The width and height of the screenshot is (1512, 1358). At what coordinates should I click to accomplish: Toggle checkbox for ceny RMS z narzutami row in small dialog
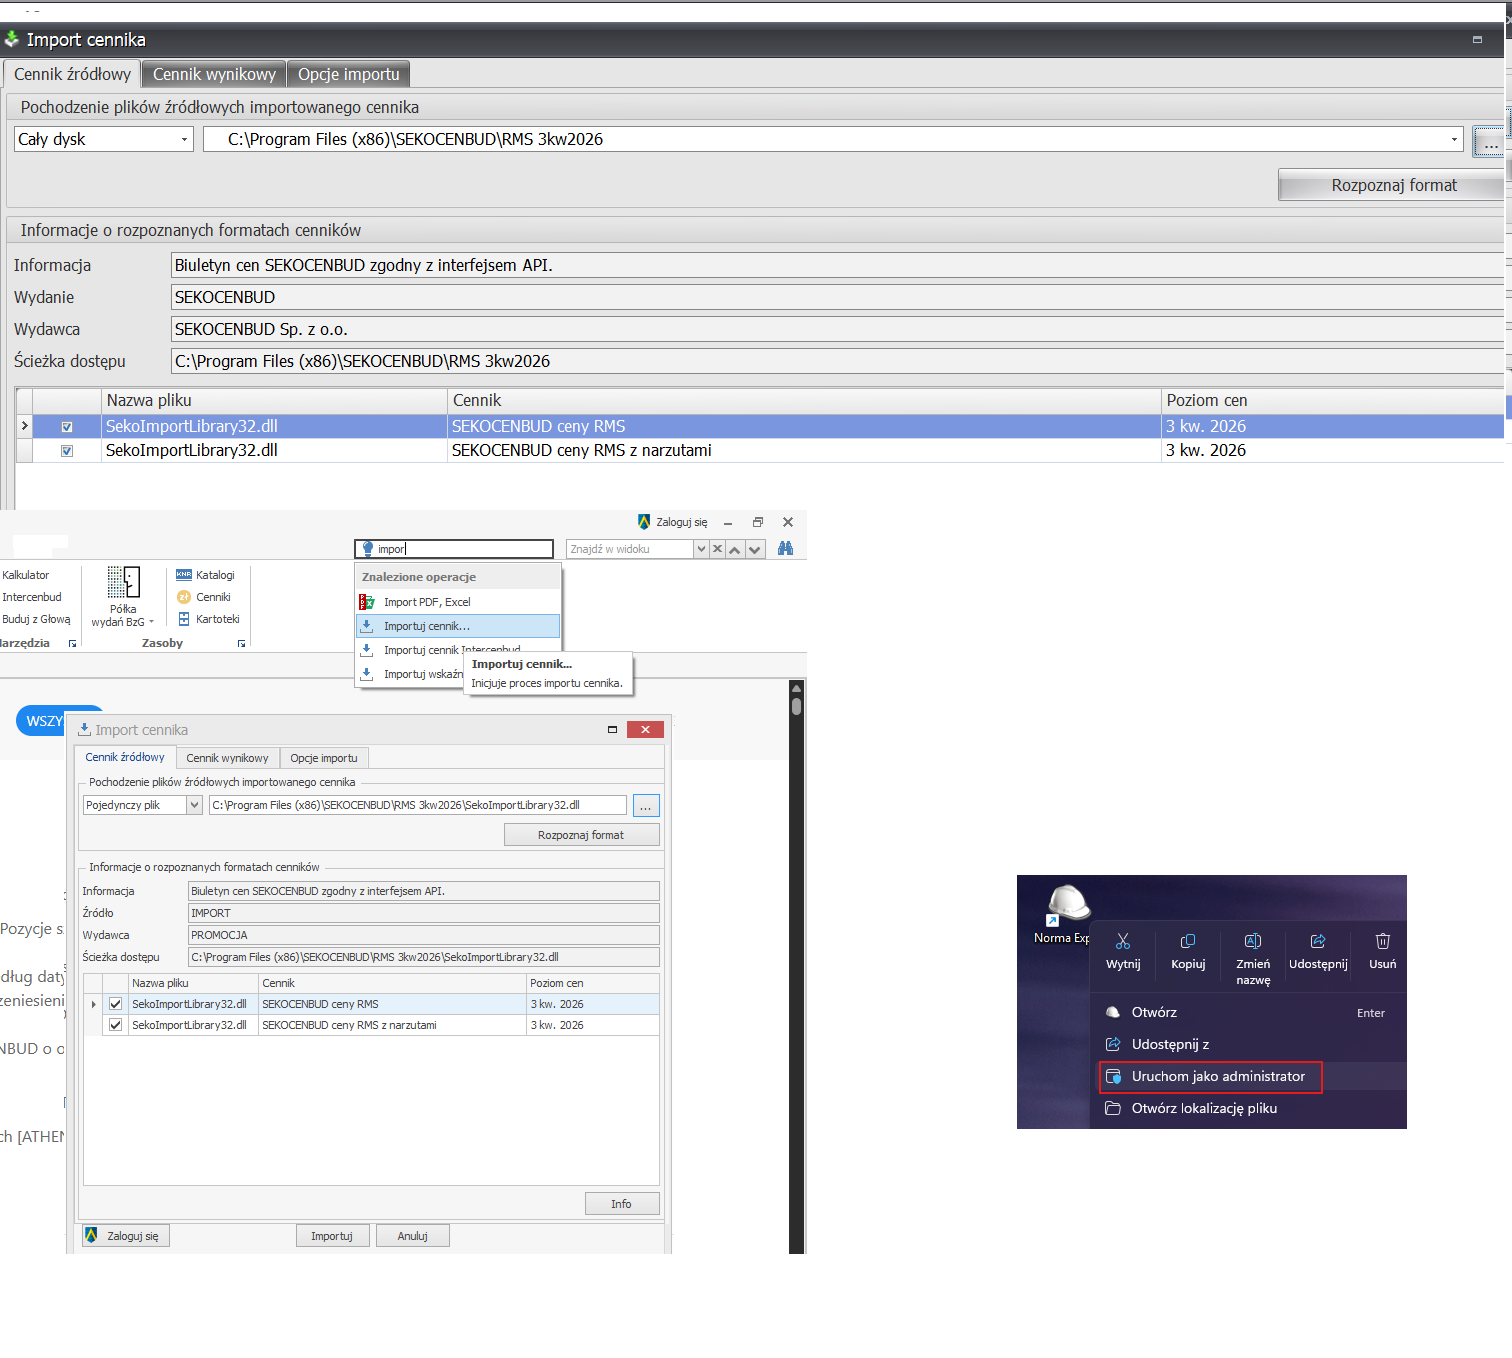click(115, 1025)
